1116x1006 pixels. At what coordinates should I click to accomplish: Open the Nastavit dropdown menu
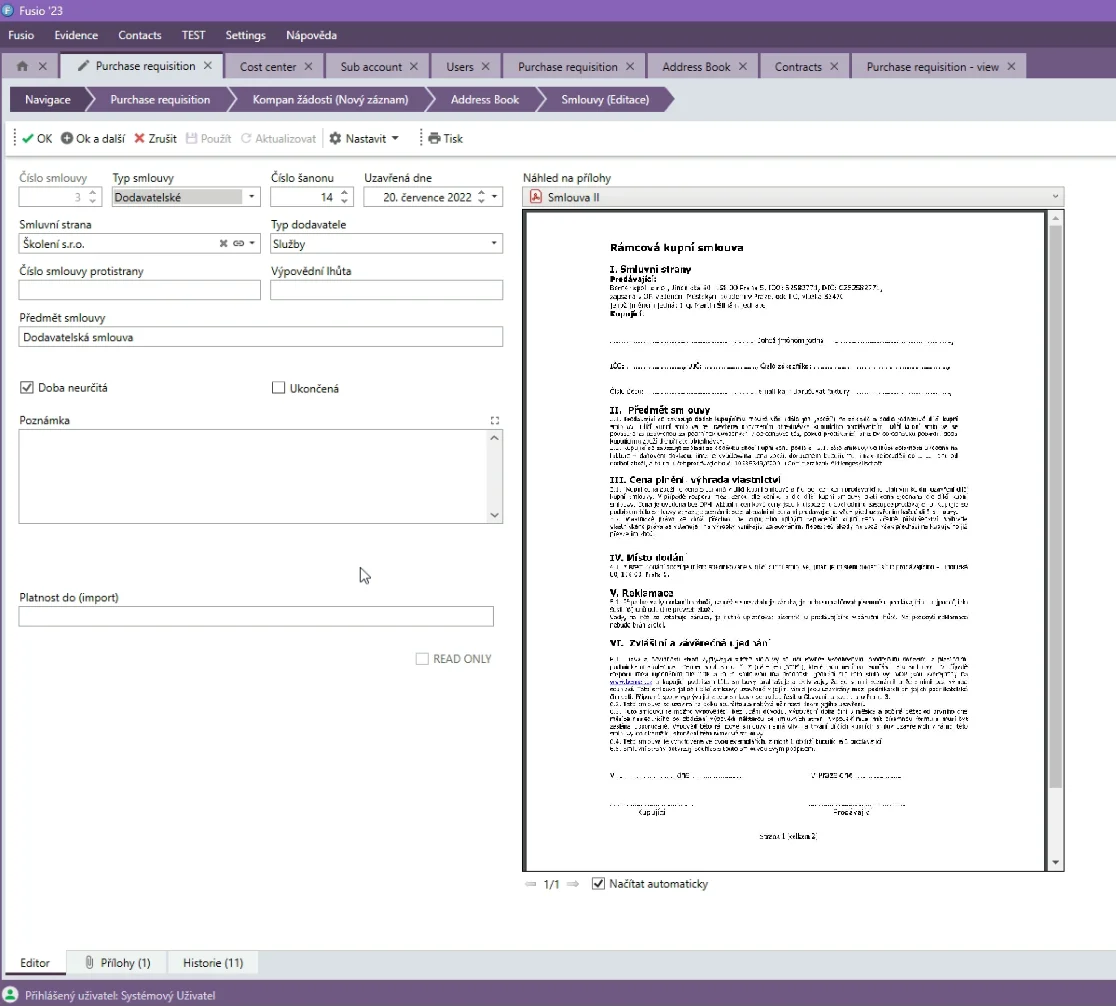click(364, 139)
